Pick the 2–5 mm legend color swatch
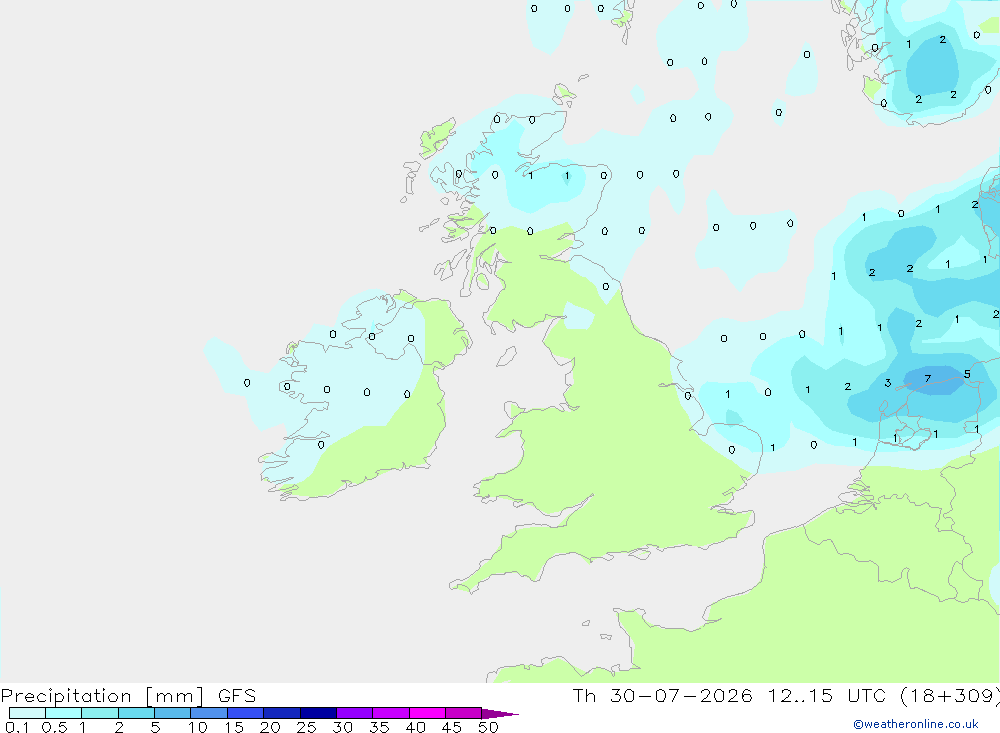 tap(136, 713)
